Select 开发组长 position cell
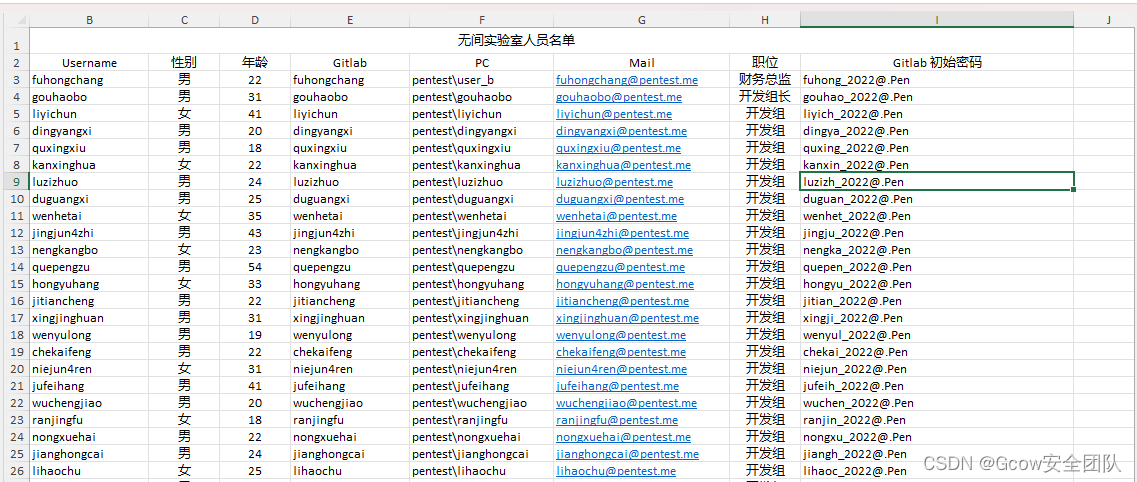Viewport: 1137px width, 482px height. click(765, 97)
